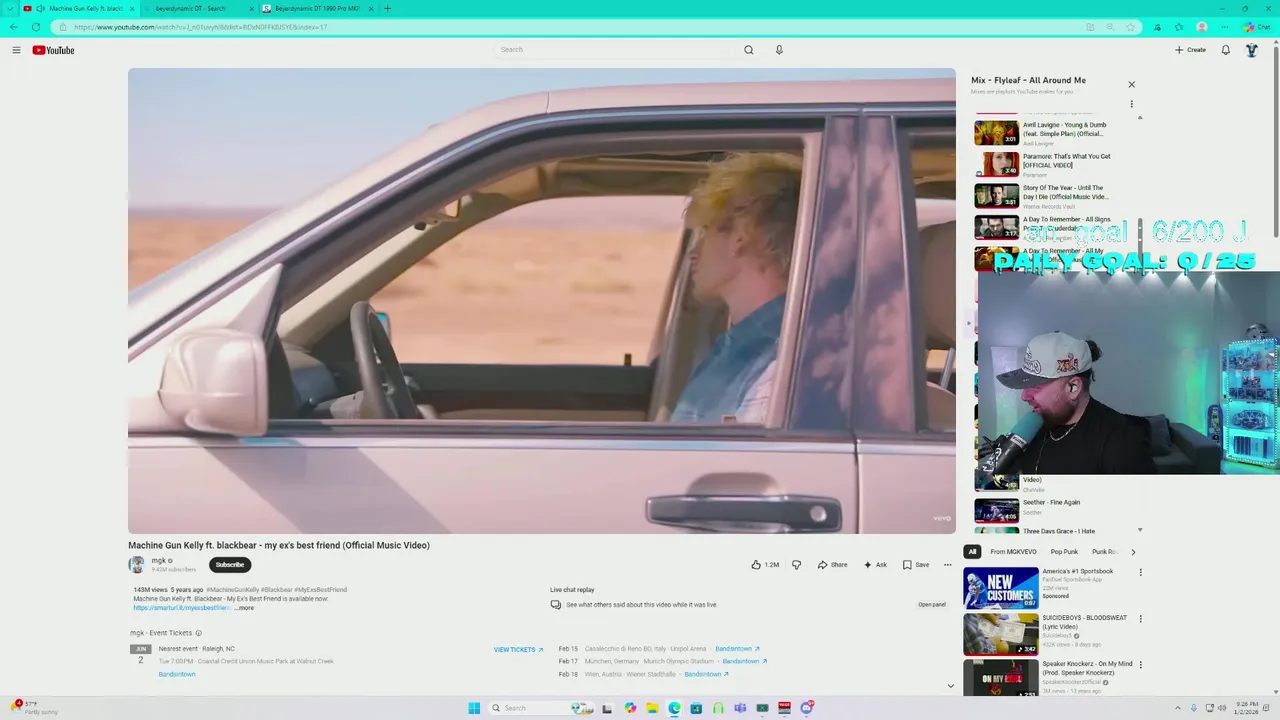Play Avril Lavigne Young & Dumb from mix
This screenshot has width=1280, height=720.
(x=1044, y=133)
